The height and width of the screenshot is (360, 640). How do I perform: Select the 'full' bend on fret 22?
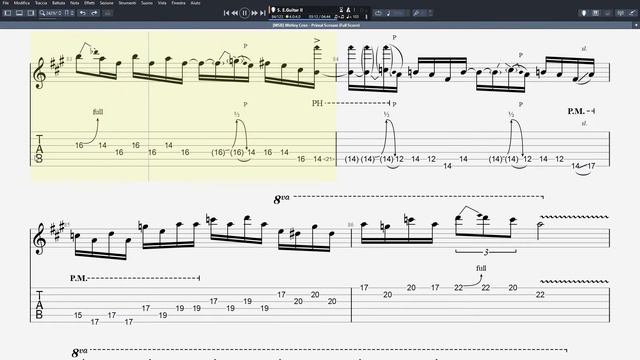(481, 268)
